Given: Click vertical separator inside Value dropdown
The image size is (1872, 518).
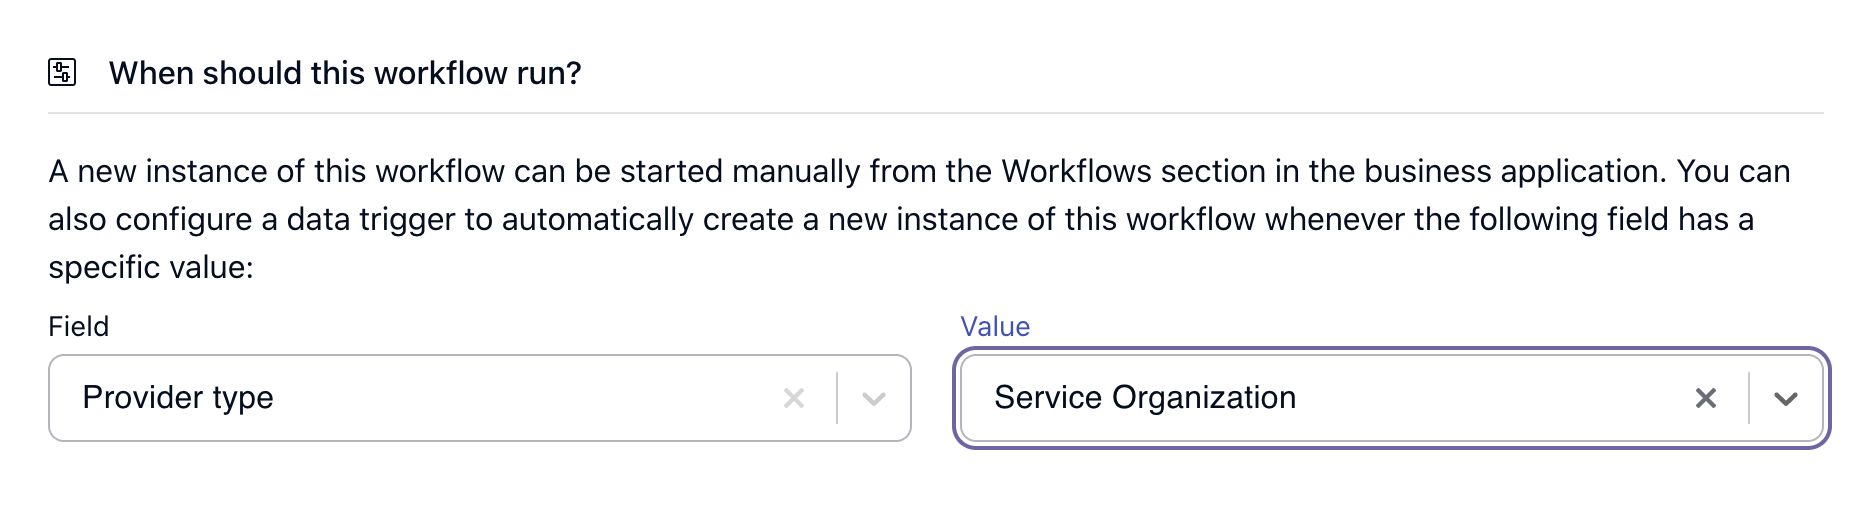Looking at the screenshot, I should [x=1749, y=398].
